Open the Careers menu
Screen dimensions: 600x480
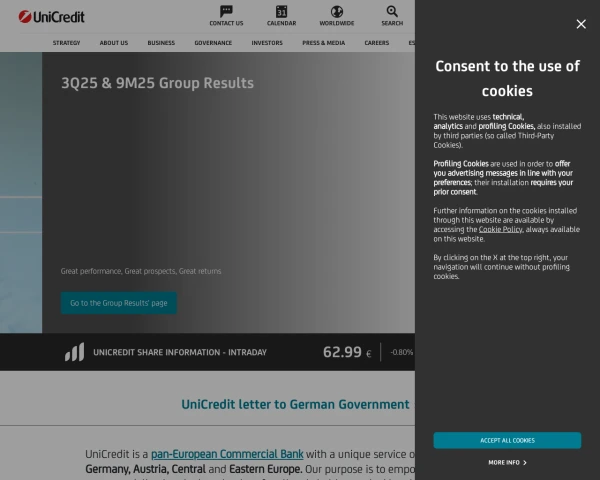(x=377, y=43)
